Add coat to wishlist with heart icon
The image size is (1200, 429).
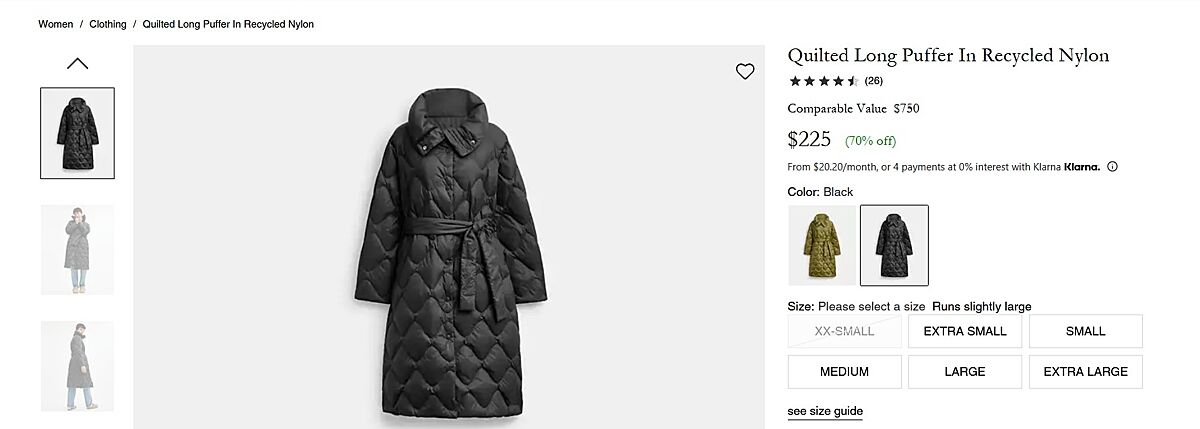[x=745, y=71]
